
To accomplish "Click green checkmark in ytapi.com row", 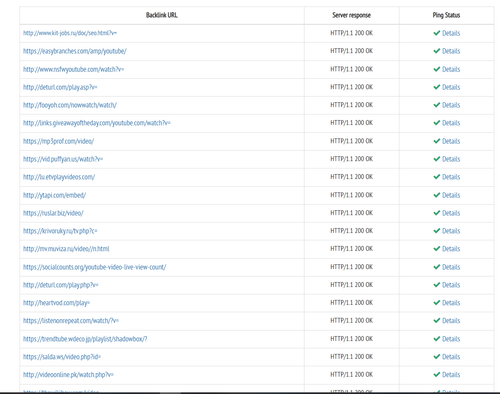I will pos(437,195).
